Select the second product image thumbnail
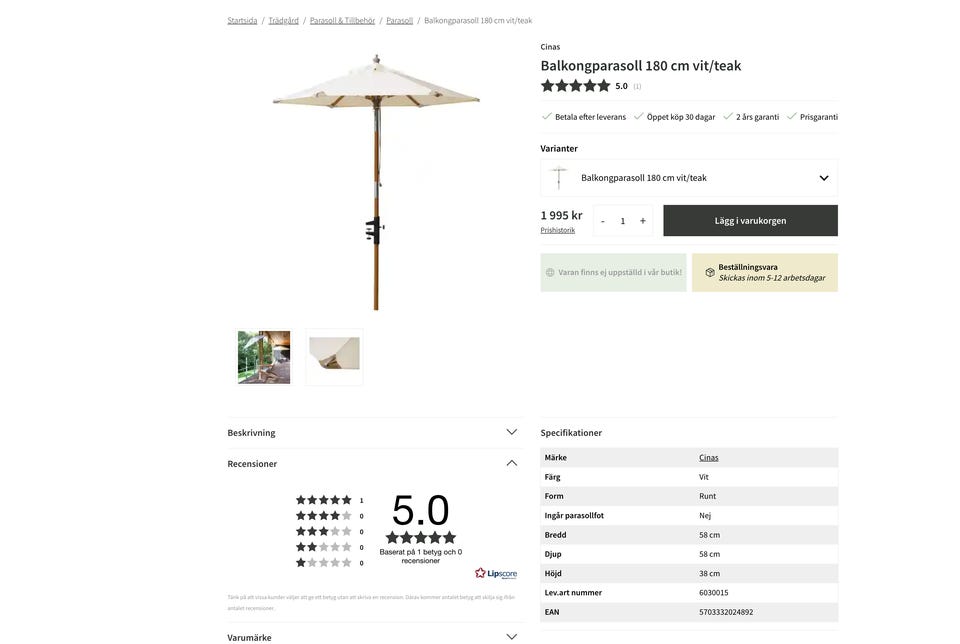Screen dimensions: 960x644 click(334, 357)
